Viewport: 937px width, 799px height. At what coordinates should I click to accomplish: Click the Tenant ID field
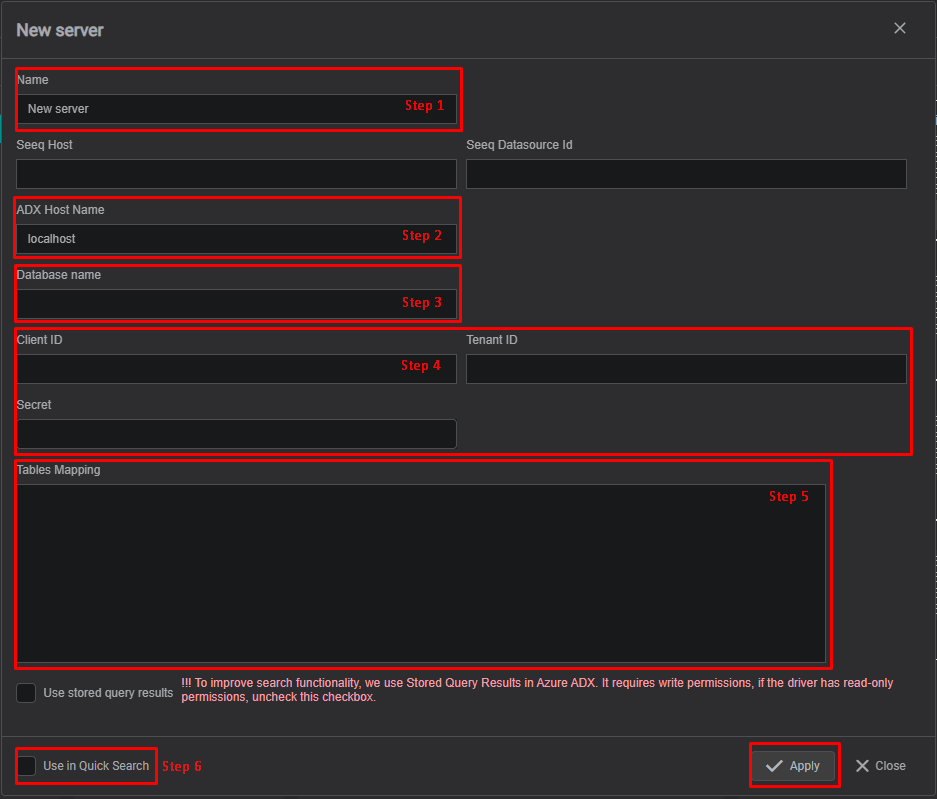(x=686, y=368)
